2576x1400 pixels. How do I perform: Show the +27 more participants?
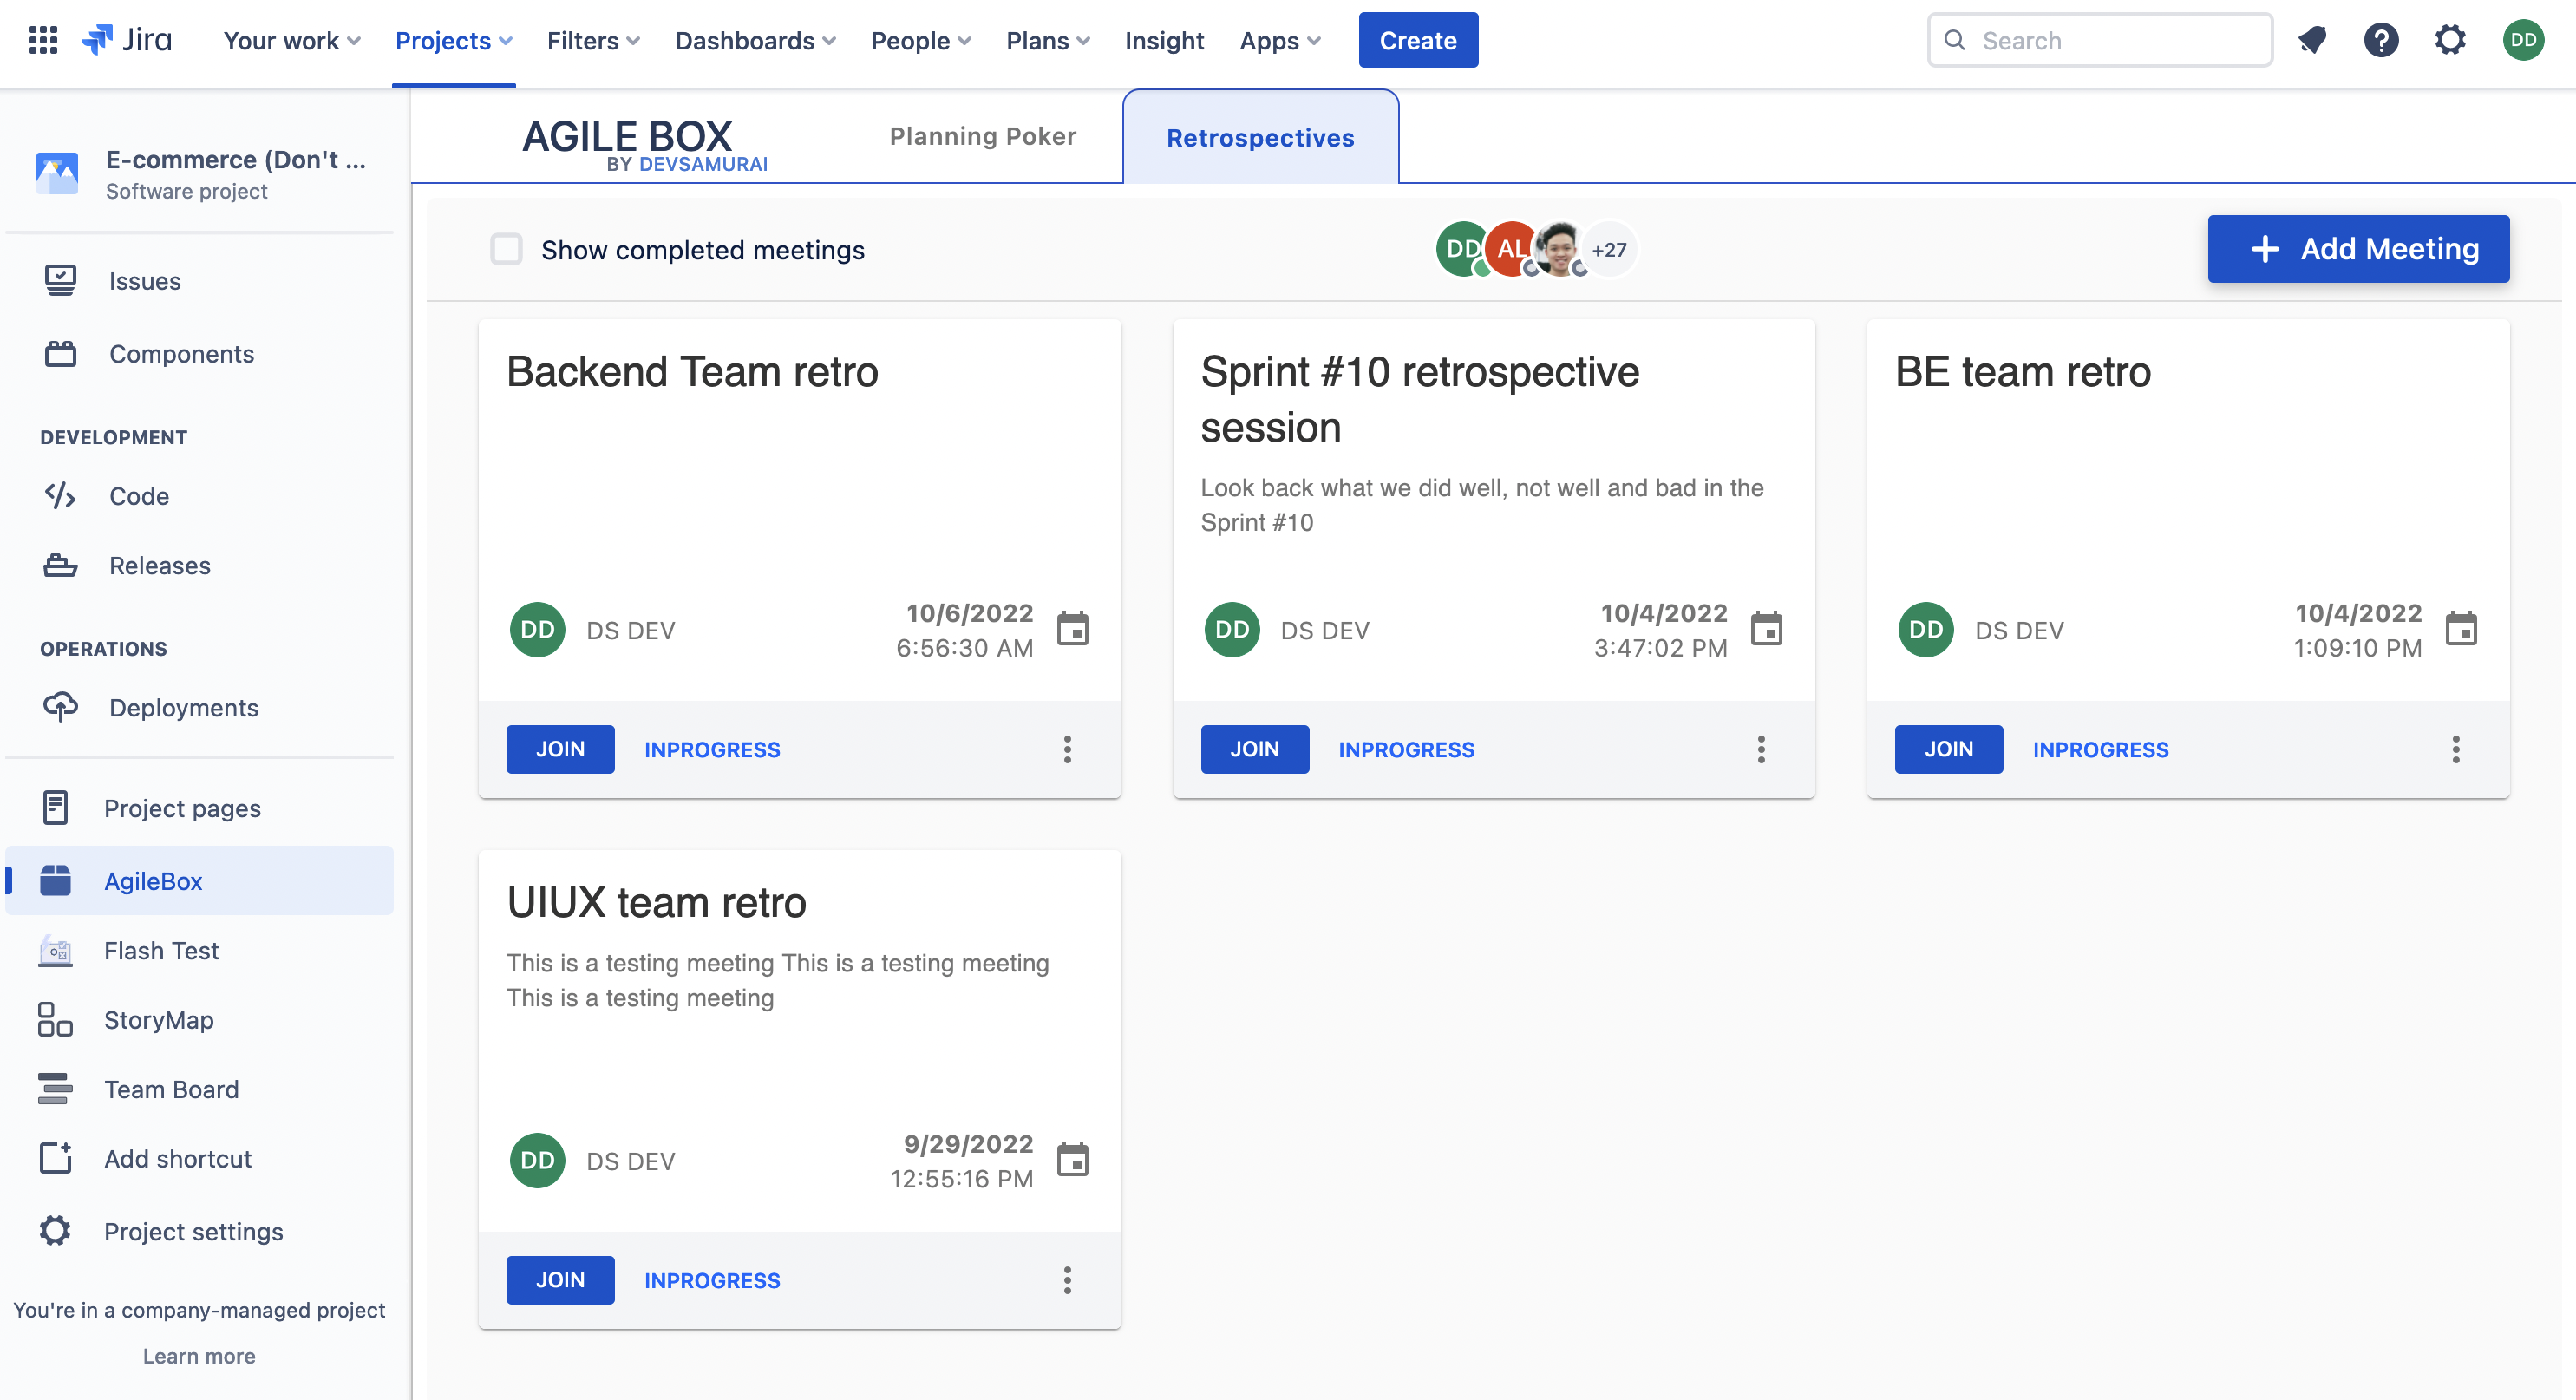[1609, 249]
